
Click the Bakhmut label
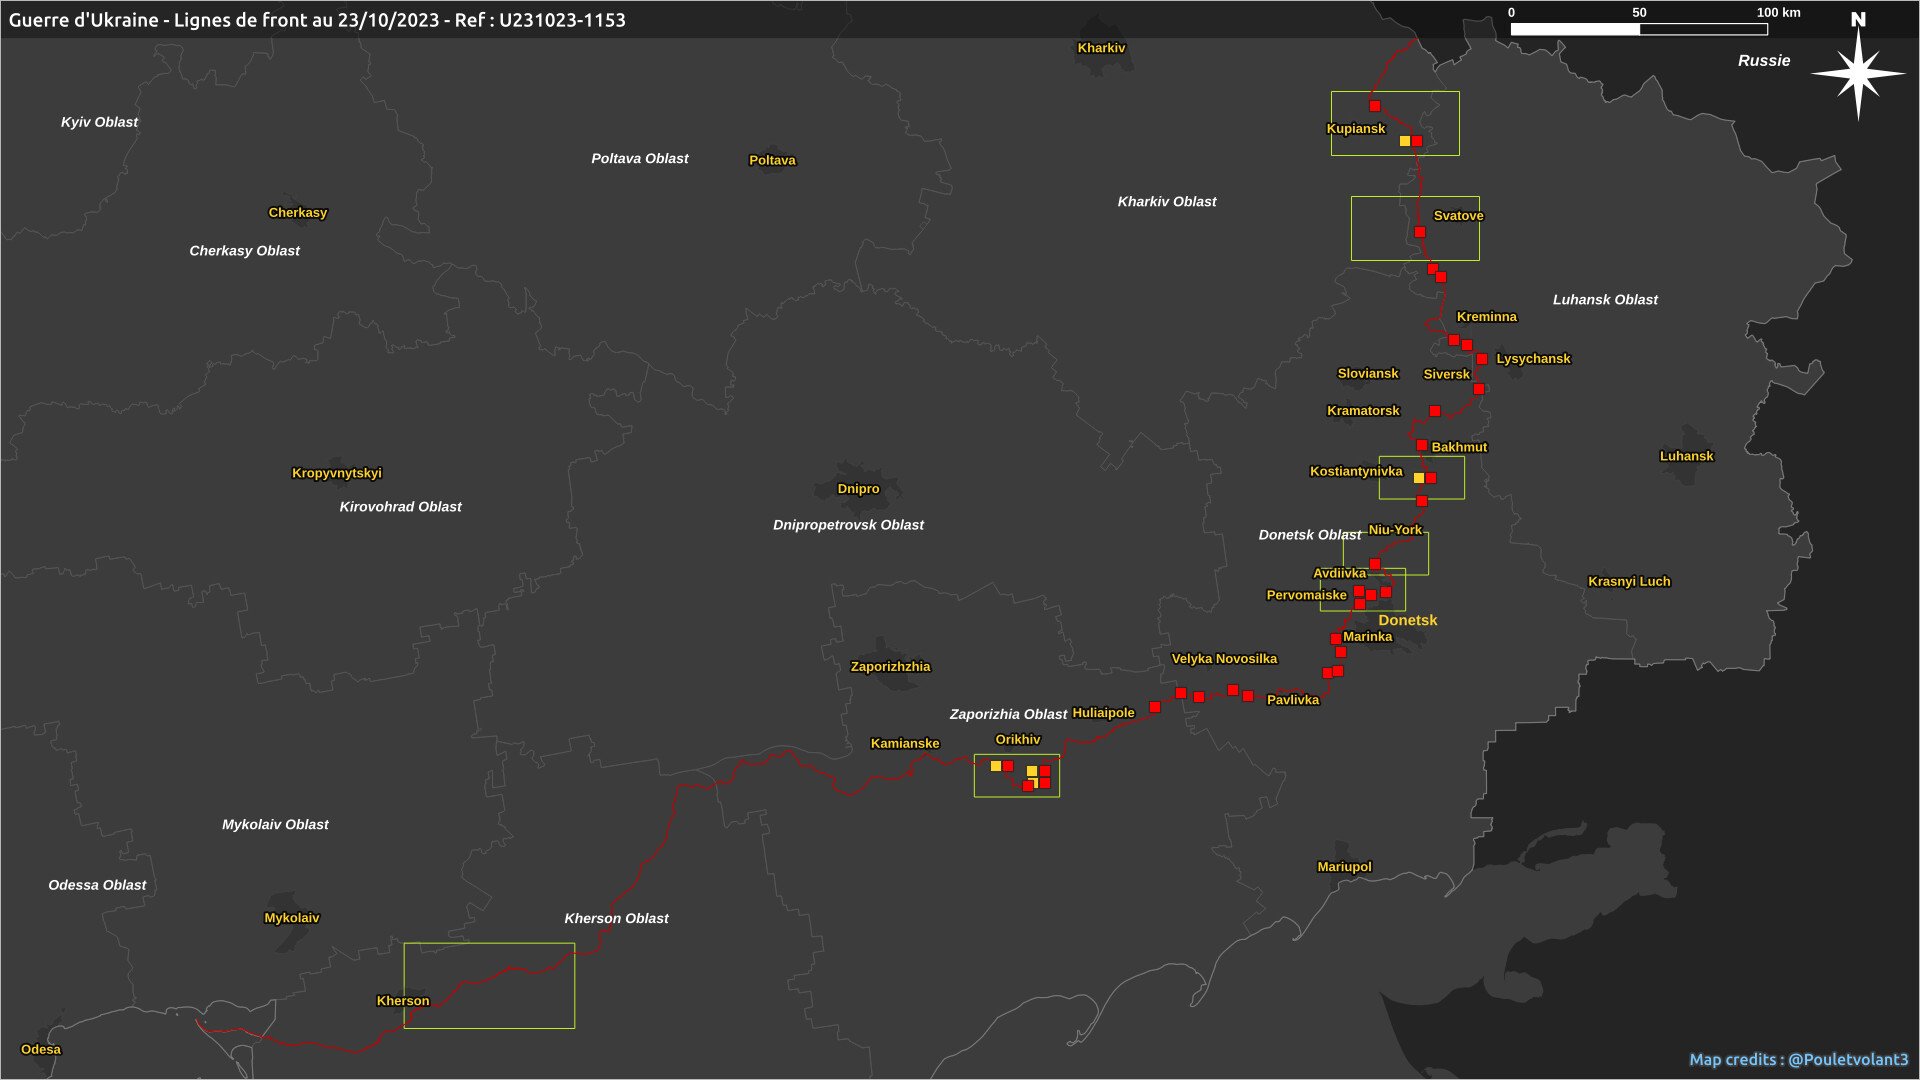pyautogui.click(x=1459, y=447)
